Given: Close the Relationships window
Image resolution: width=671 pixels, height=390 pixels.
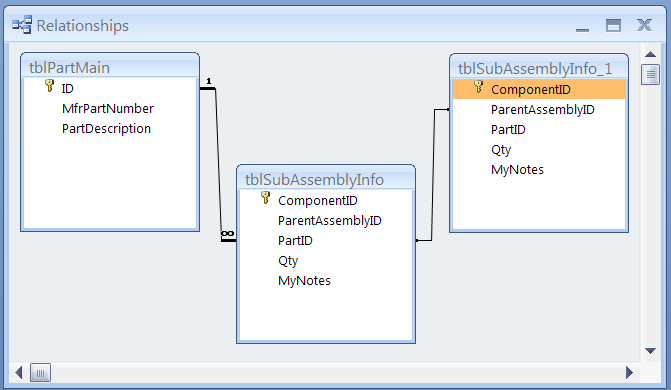Looking at the screenshot, I should pos(644,25).
